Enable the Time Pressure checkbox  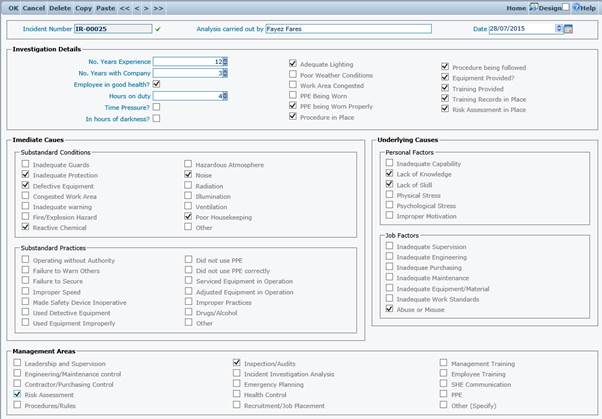tap(157, 107)
